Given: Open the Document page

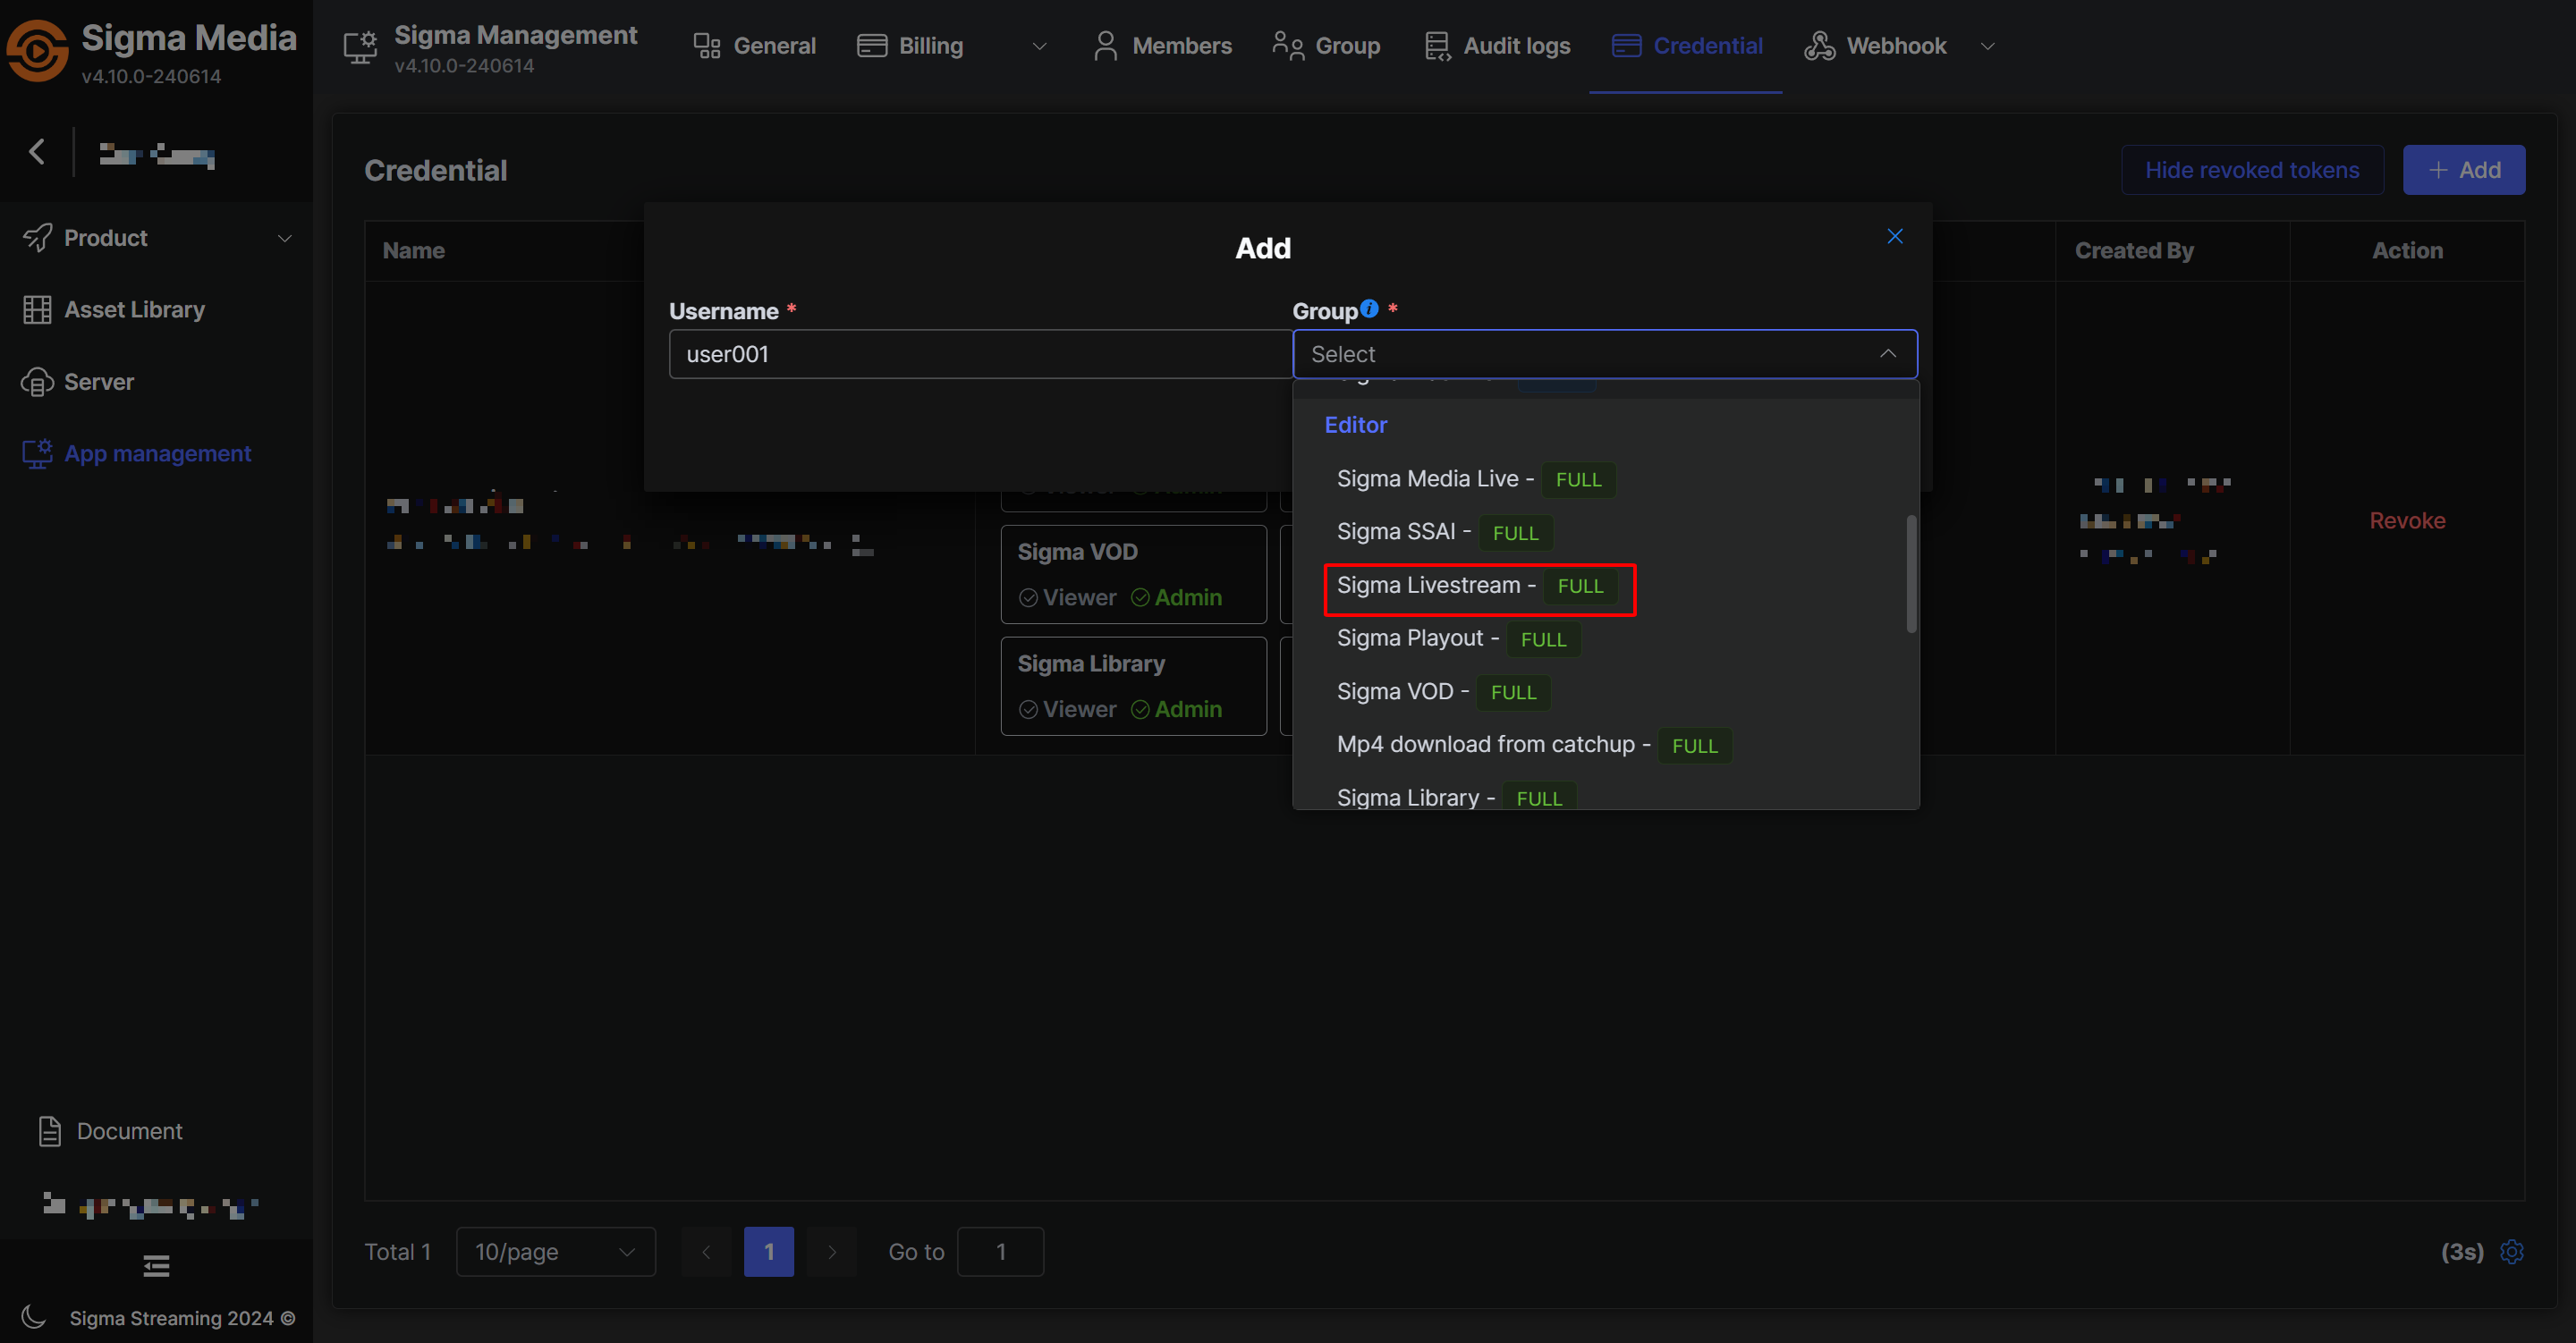Looking at the screenshot, I should (x=129, y=1131).
